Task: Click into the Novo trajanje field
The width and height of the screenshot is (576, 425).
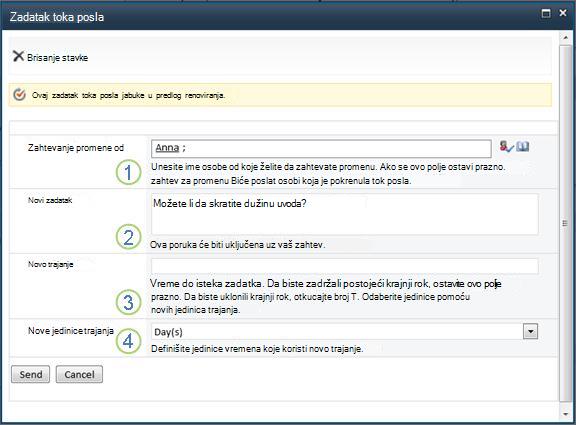Action: coord(345,266)
